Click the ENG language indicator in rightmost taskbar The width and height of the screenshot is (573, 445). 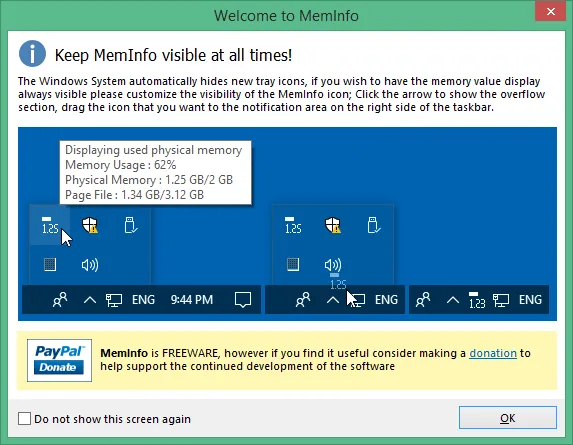pyautogui.click(x=530, y=300)
